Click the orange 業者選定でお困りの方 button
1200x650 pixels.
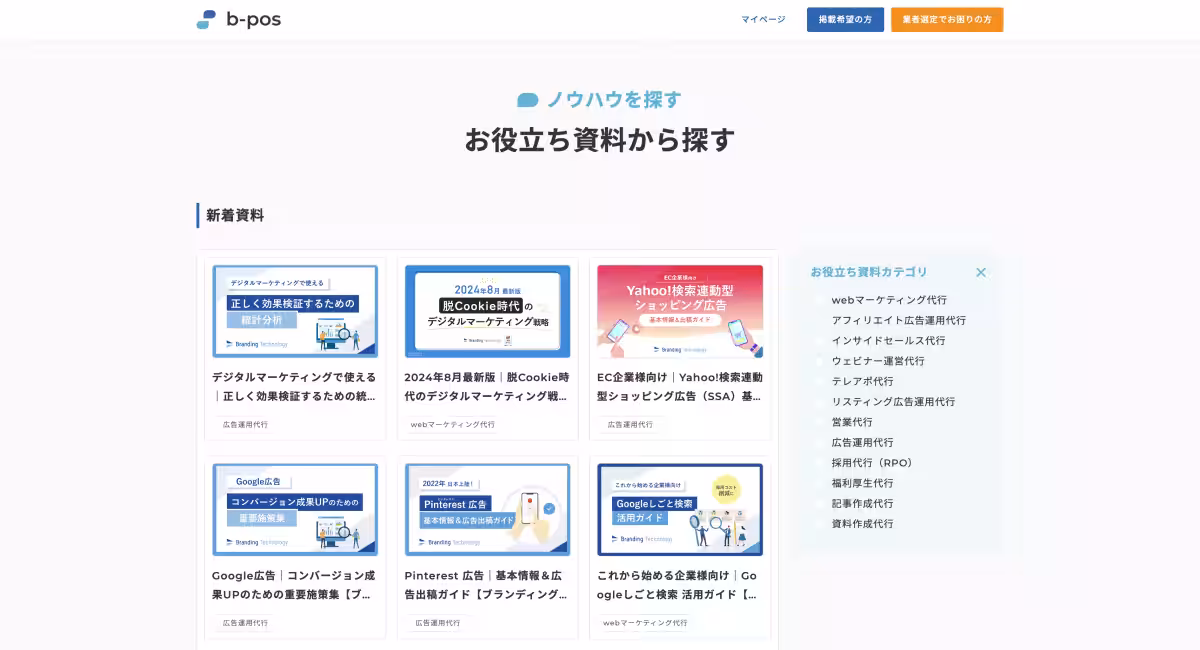[947, 18]
